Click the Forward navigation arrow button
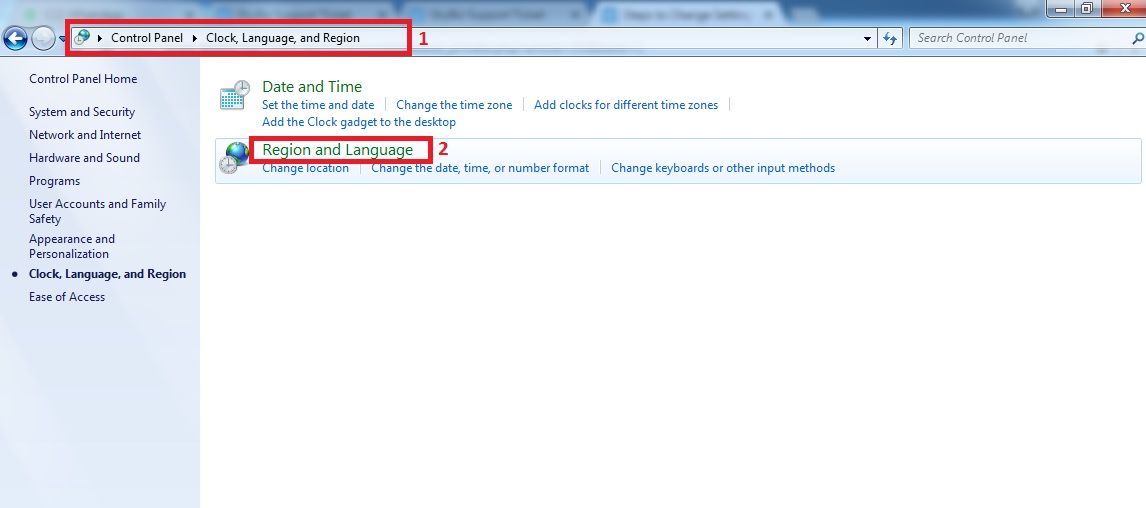This screenshot has width=1146, height=508. 43,39
